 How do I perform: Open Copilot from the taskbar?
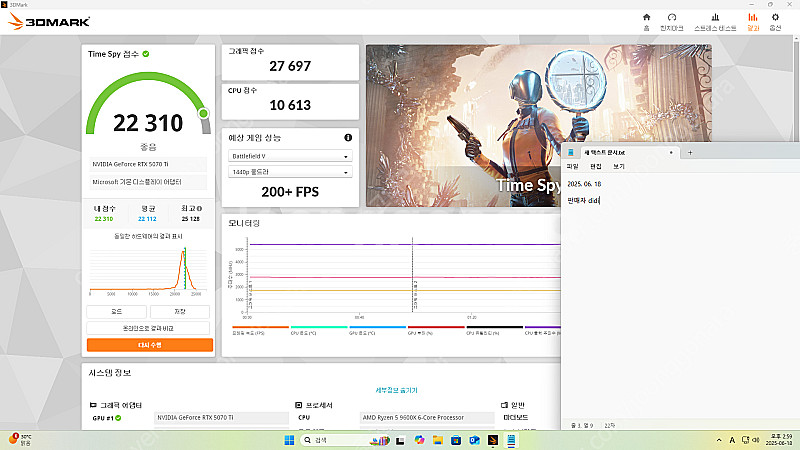coord(419,440)
